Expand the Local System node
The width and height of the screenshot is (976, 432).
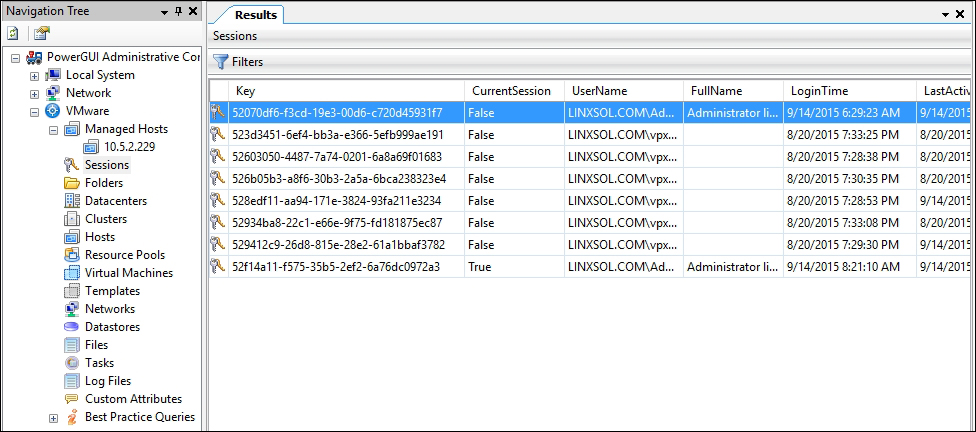tap(35, 75)
